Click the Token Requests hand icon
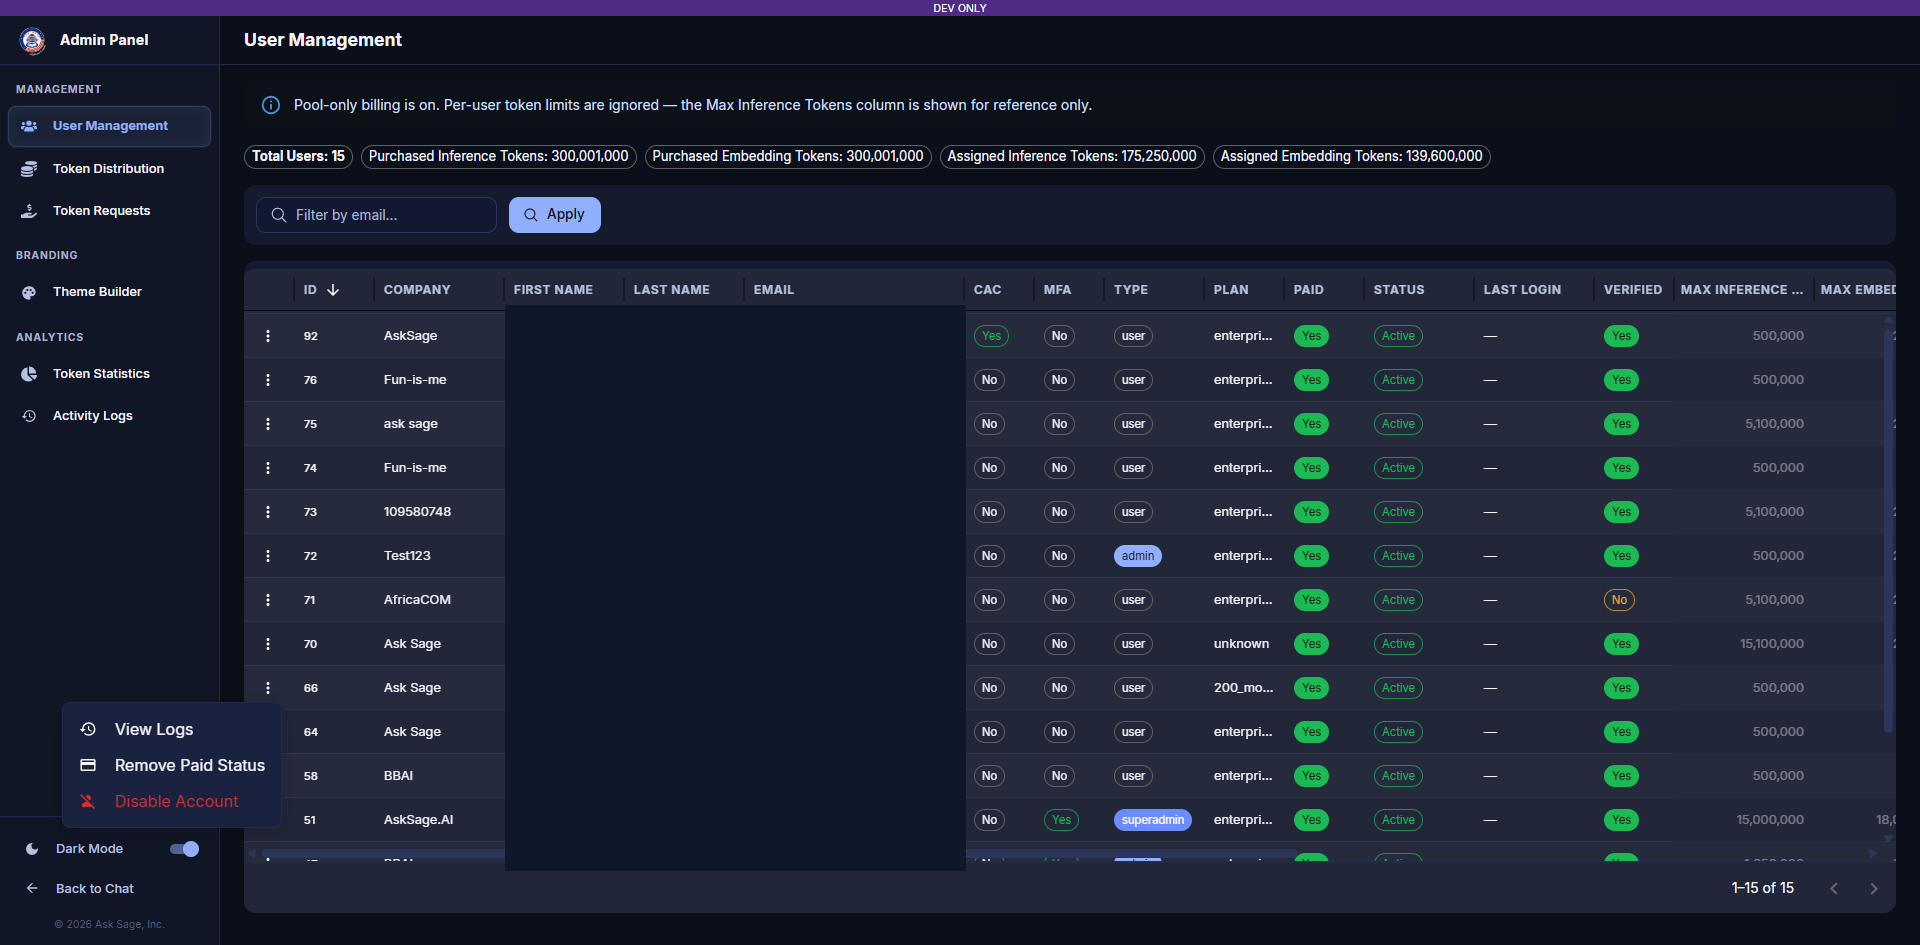Image resolution: width=1920 pixels, height=945 pixels. coord(29,211)
